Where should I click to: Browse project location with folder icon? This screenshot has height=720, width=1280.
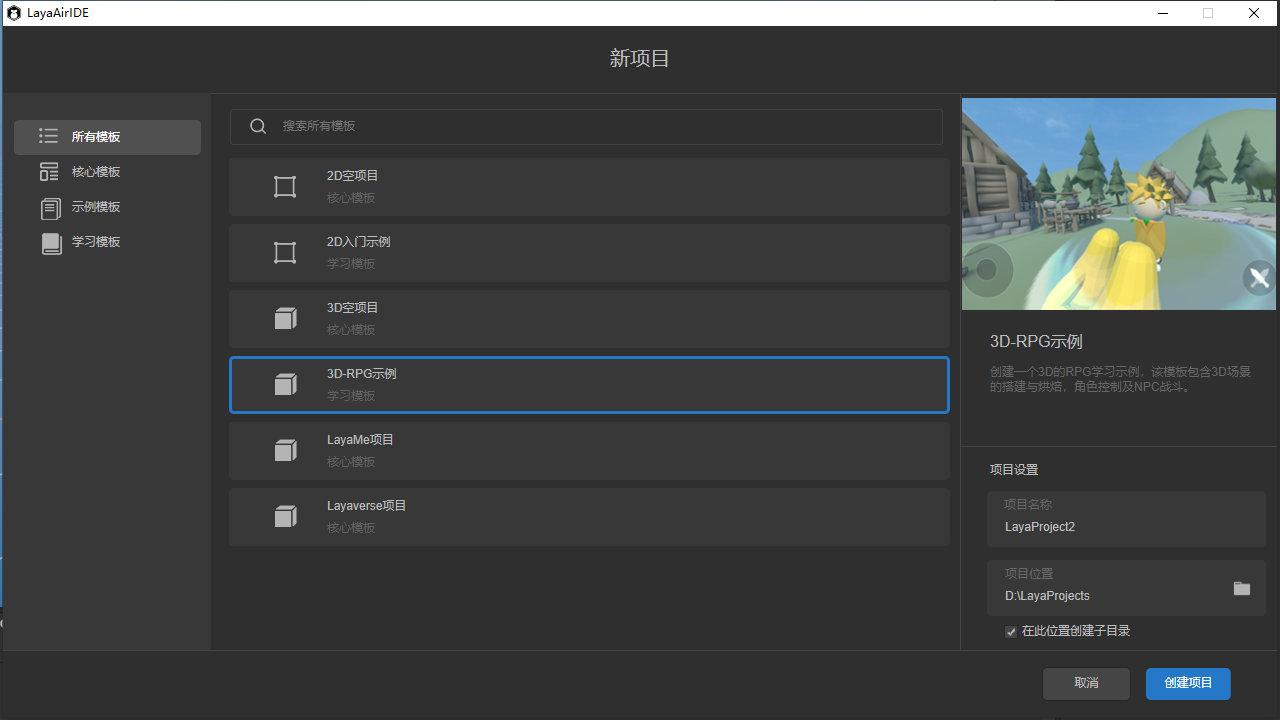click(1241, 588)
